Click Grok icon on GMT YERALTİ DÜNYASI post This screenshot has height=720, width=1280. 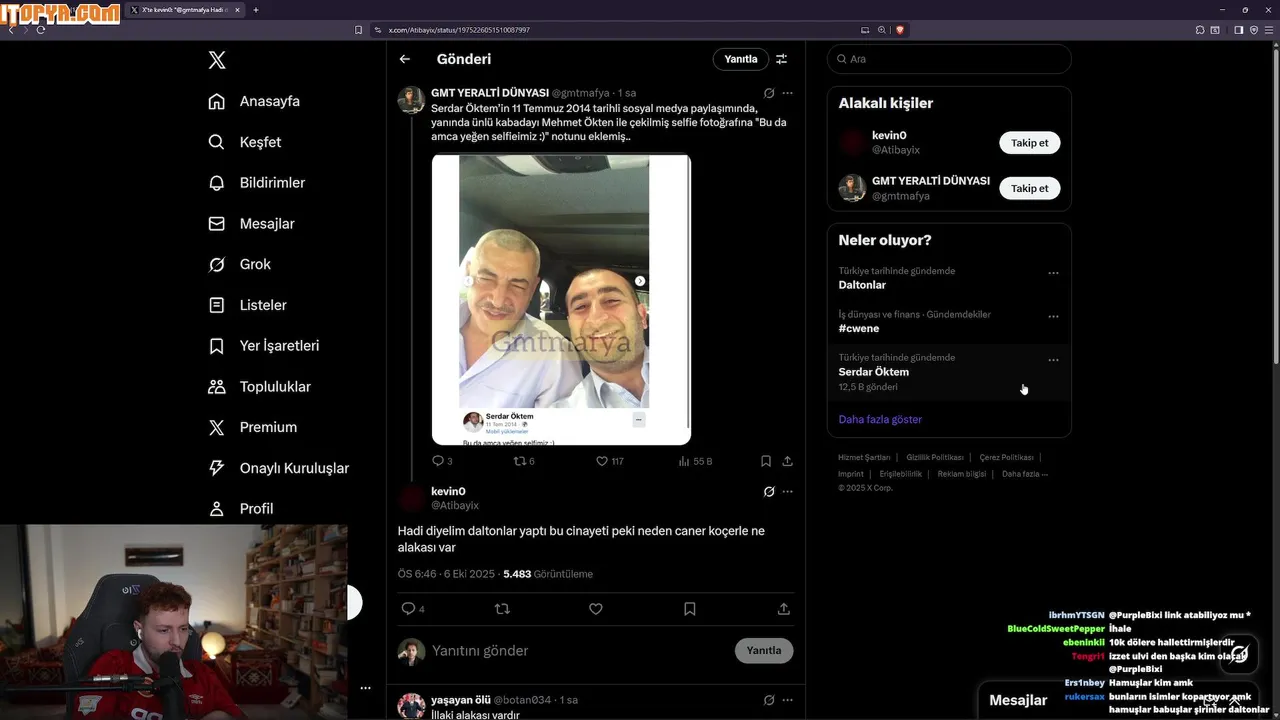pos(769,93)
